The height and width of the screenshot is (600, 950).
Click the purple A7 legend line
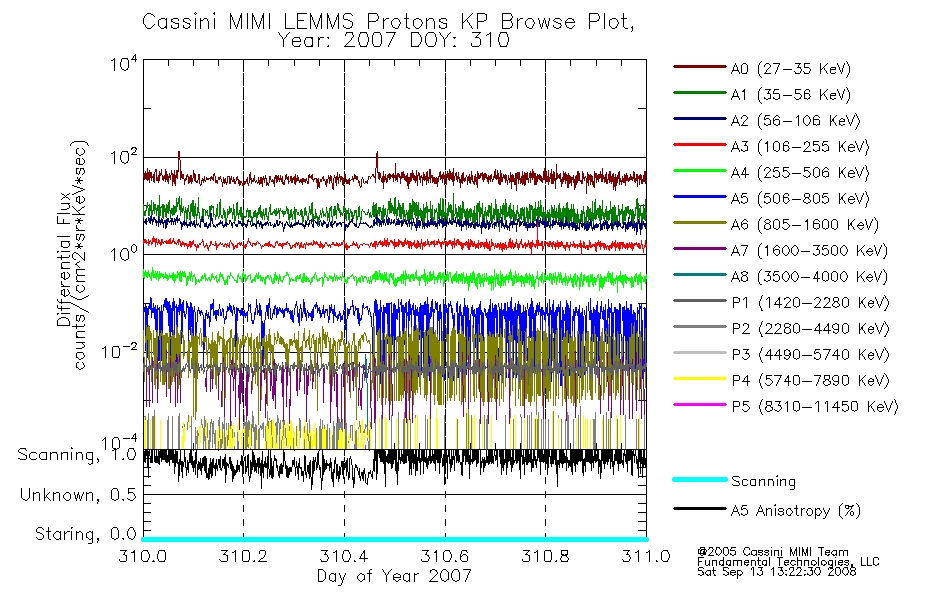click(x=700, y=249)
